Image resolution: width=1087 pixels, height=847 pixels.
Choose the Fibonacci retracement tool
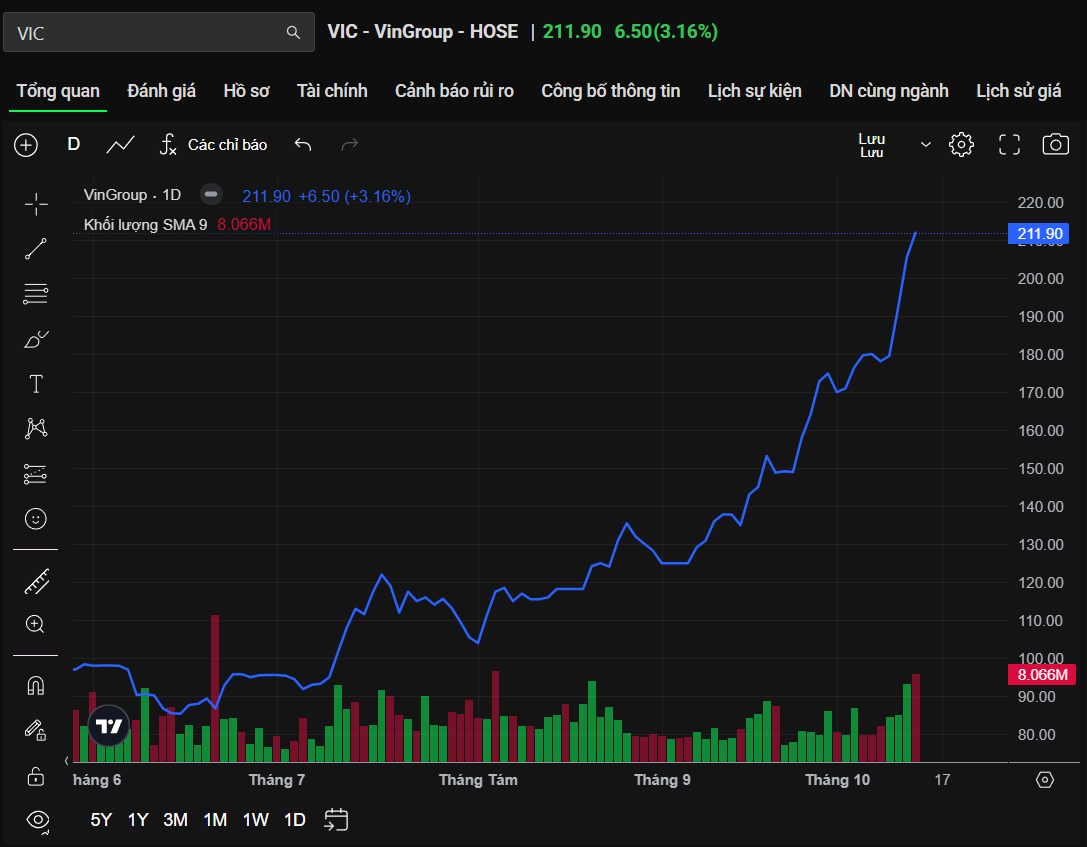point(36,294)
